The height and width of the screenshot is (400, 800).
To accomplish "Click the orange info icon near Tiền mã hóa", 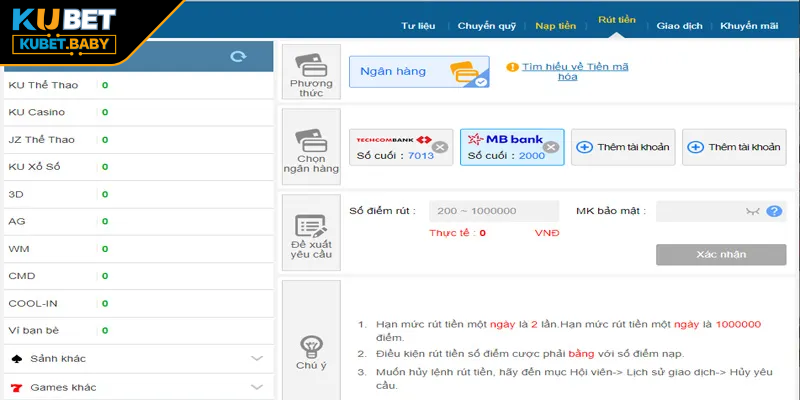I will click(x=512, y=67).
